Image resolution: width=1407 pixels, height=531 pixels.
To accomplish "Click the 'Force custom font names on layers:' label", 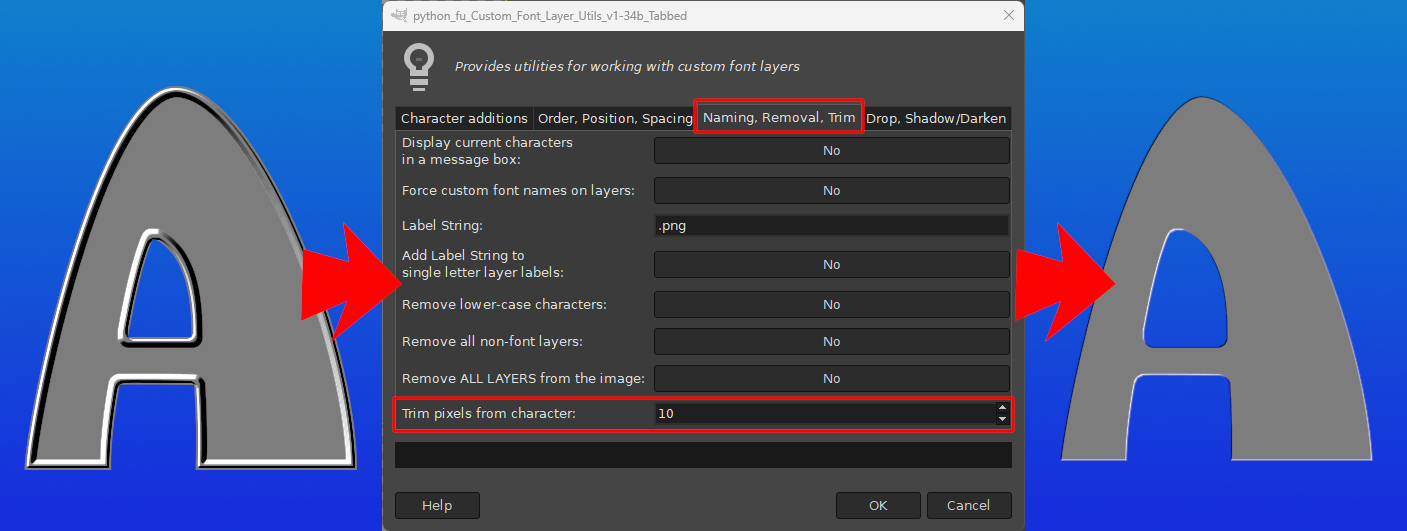I will [518, 191].
